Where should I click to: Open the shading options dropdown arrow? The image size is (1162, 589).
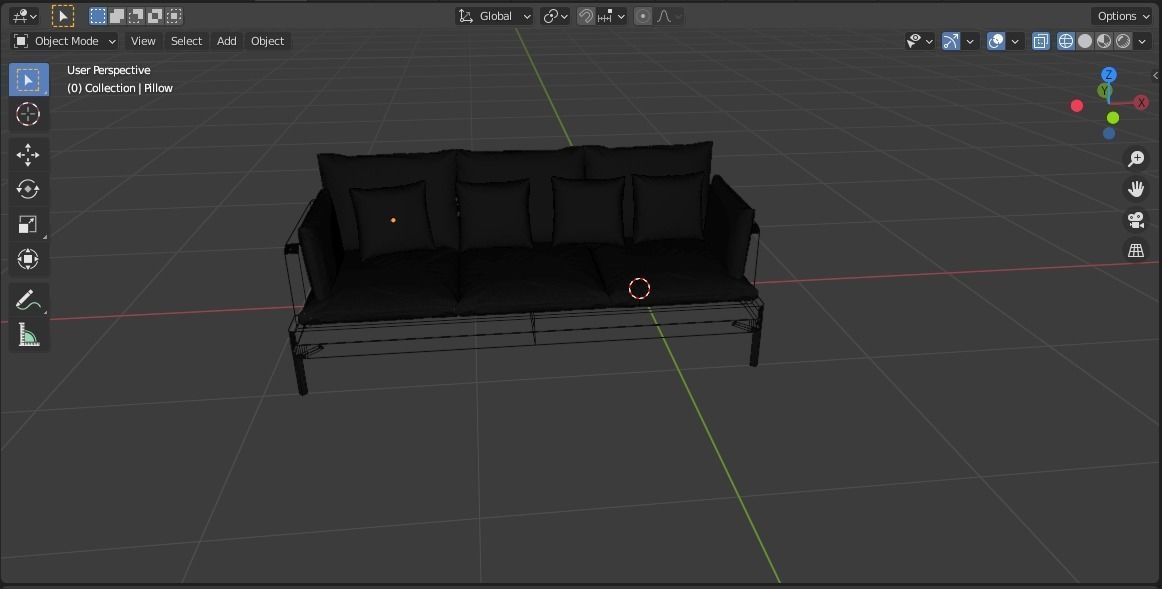point(1142,41)
